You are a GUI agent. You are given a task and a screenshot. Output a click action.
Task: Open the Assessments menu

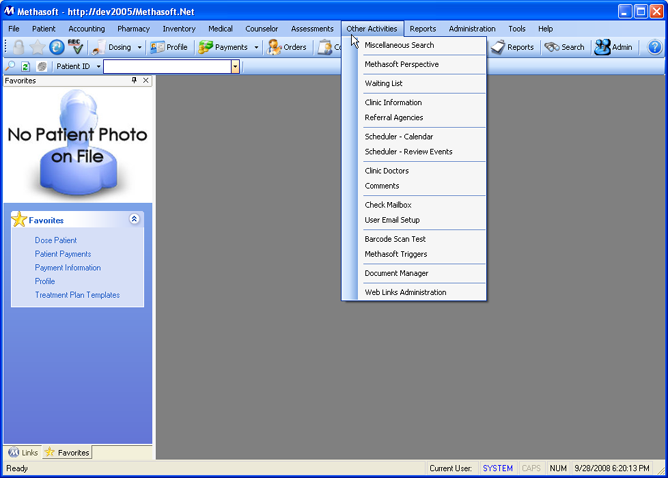click(x=312, y=29)
